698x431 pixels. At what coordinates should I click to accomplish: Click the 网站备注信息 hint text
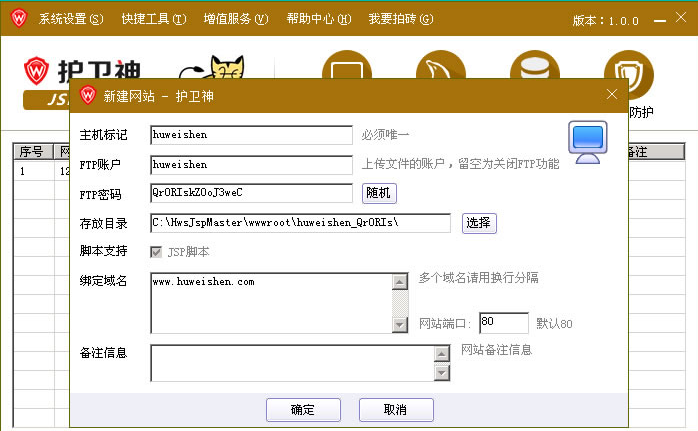click(x=496, y=350)
